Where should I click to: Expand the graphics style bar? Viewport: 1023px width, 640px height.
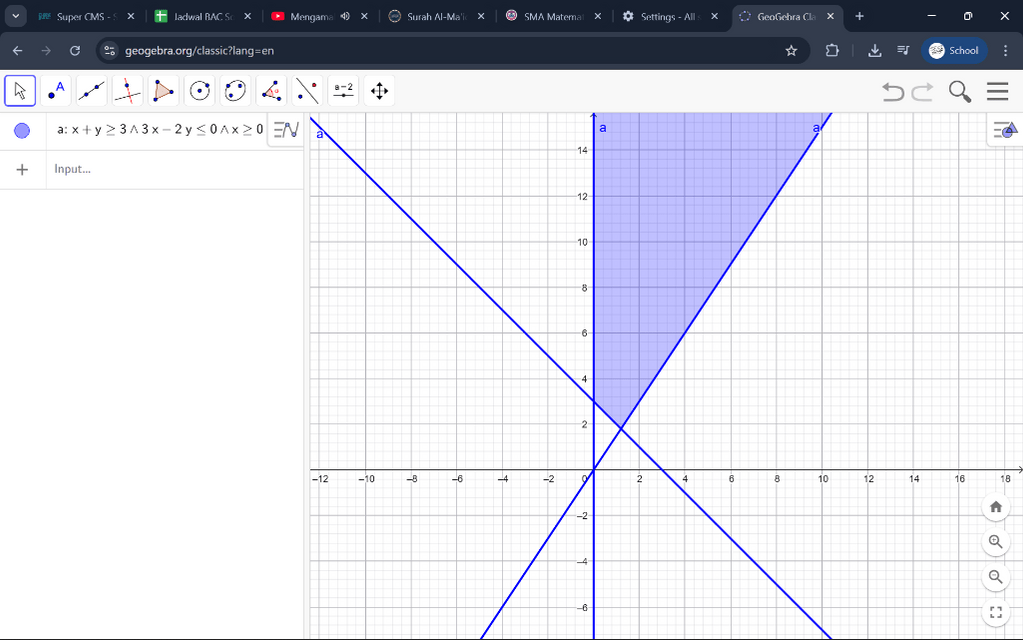click(1004, 130)
